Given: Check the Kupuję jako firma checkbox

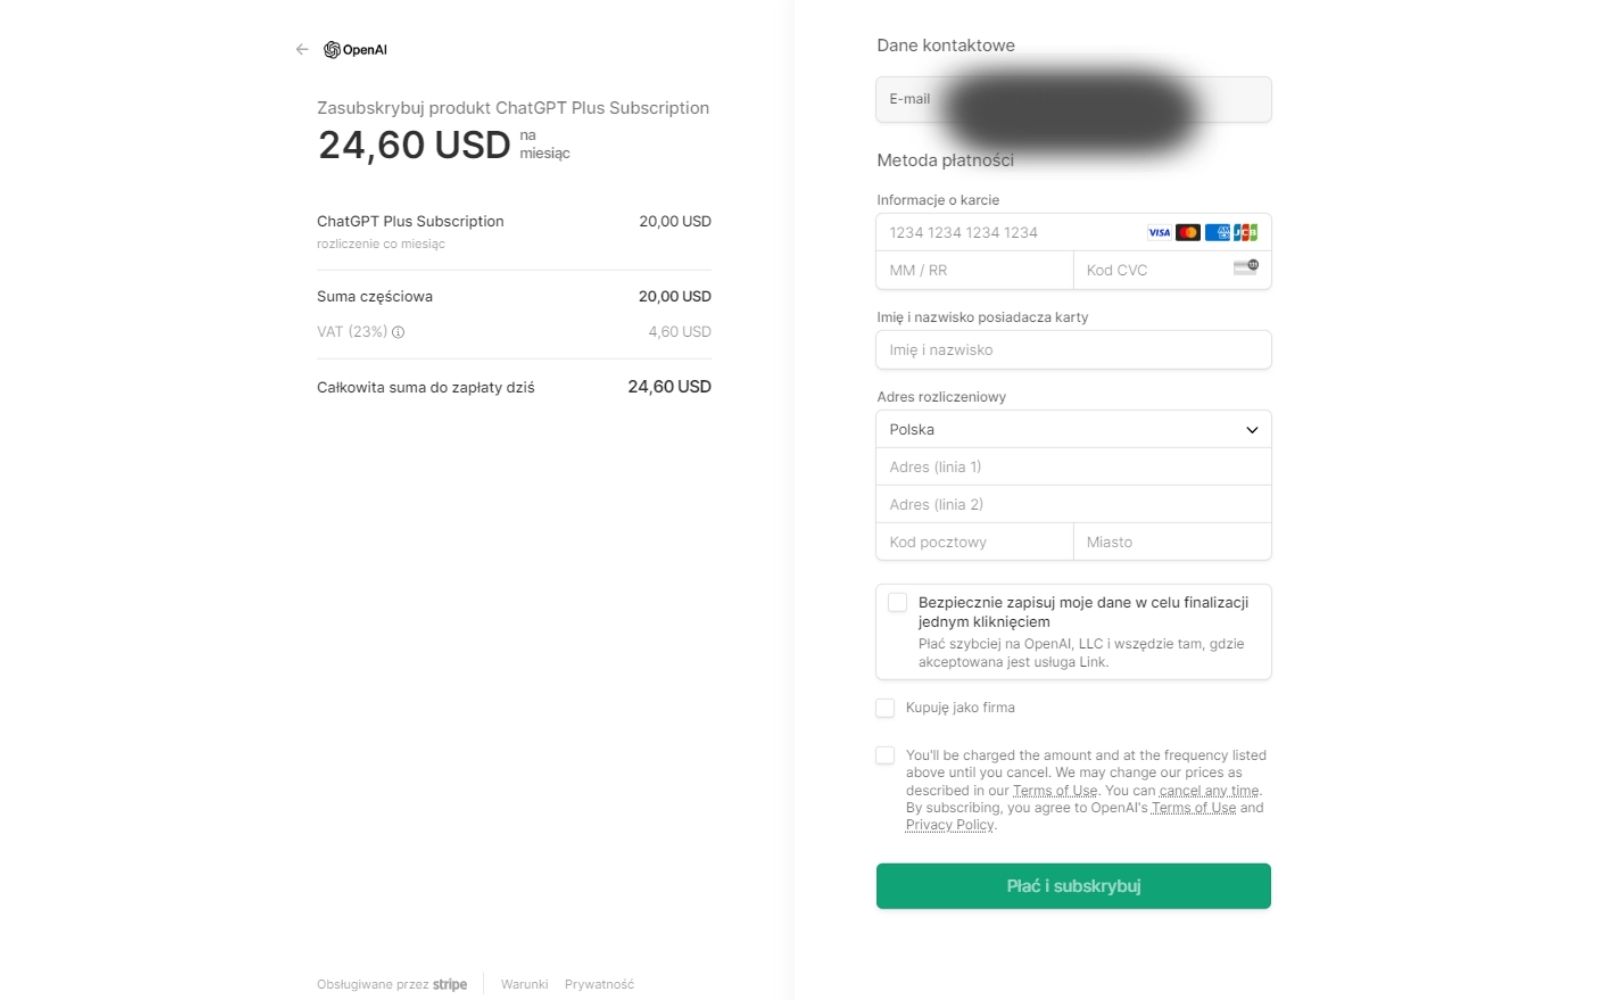Looking at the screenshot, I should click(x=884, y=707).
